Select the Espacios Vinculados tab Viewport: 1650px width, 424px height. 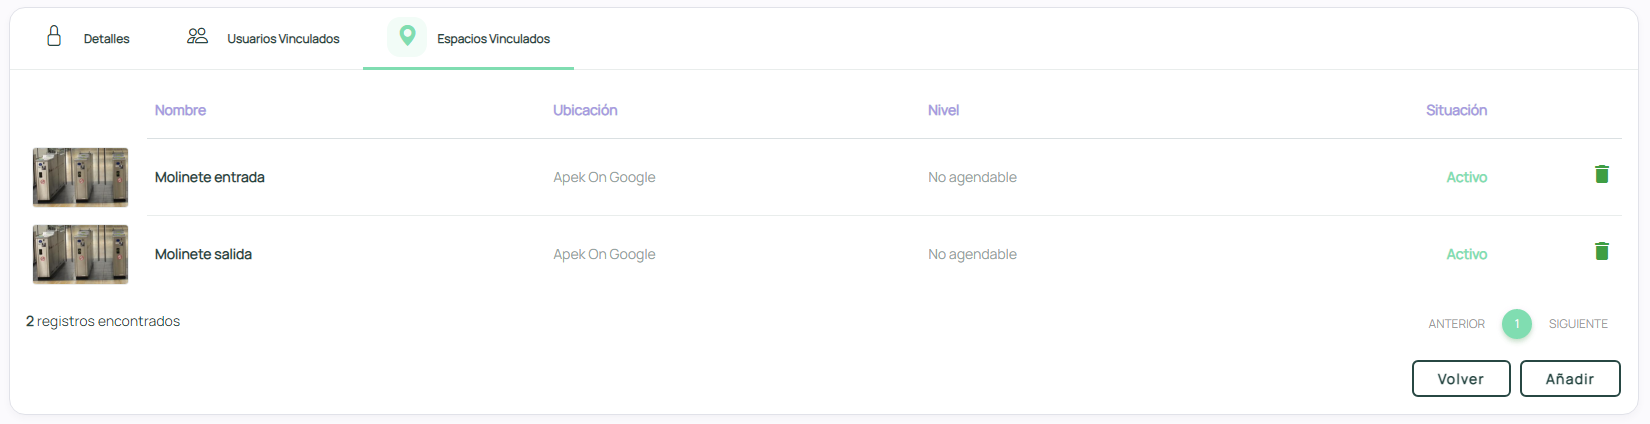point(493,39)
